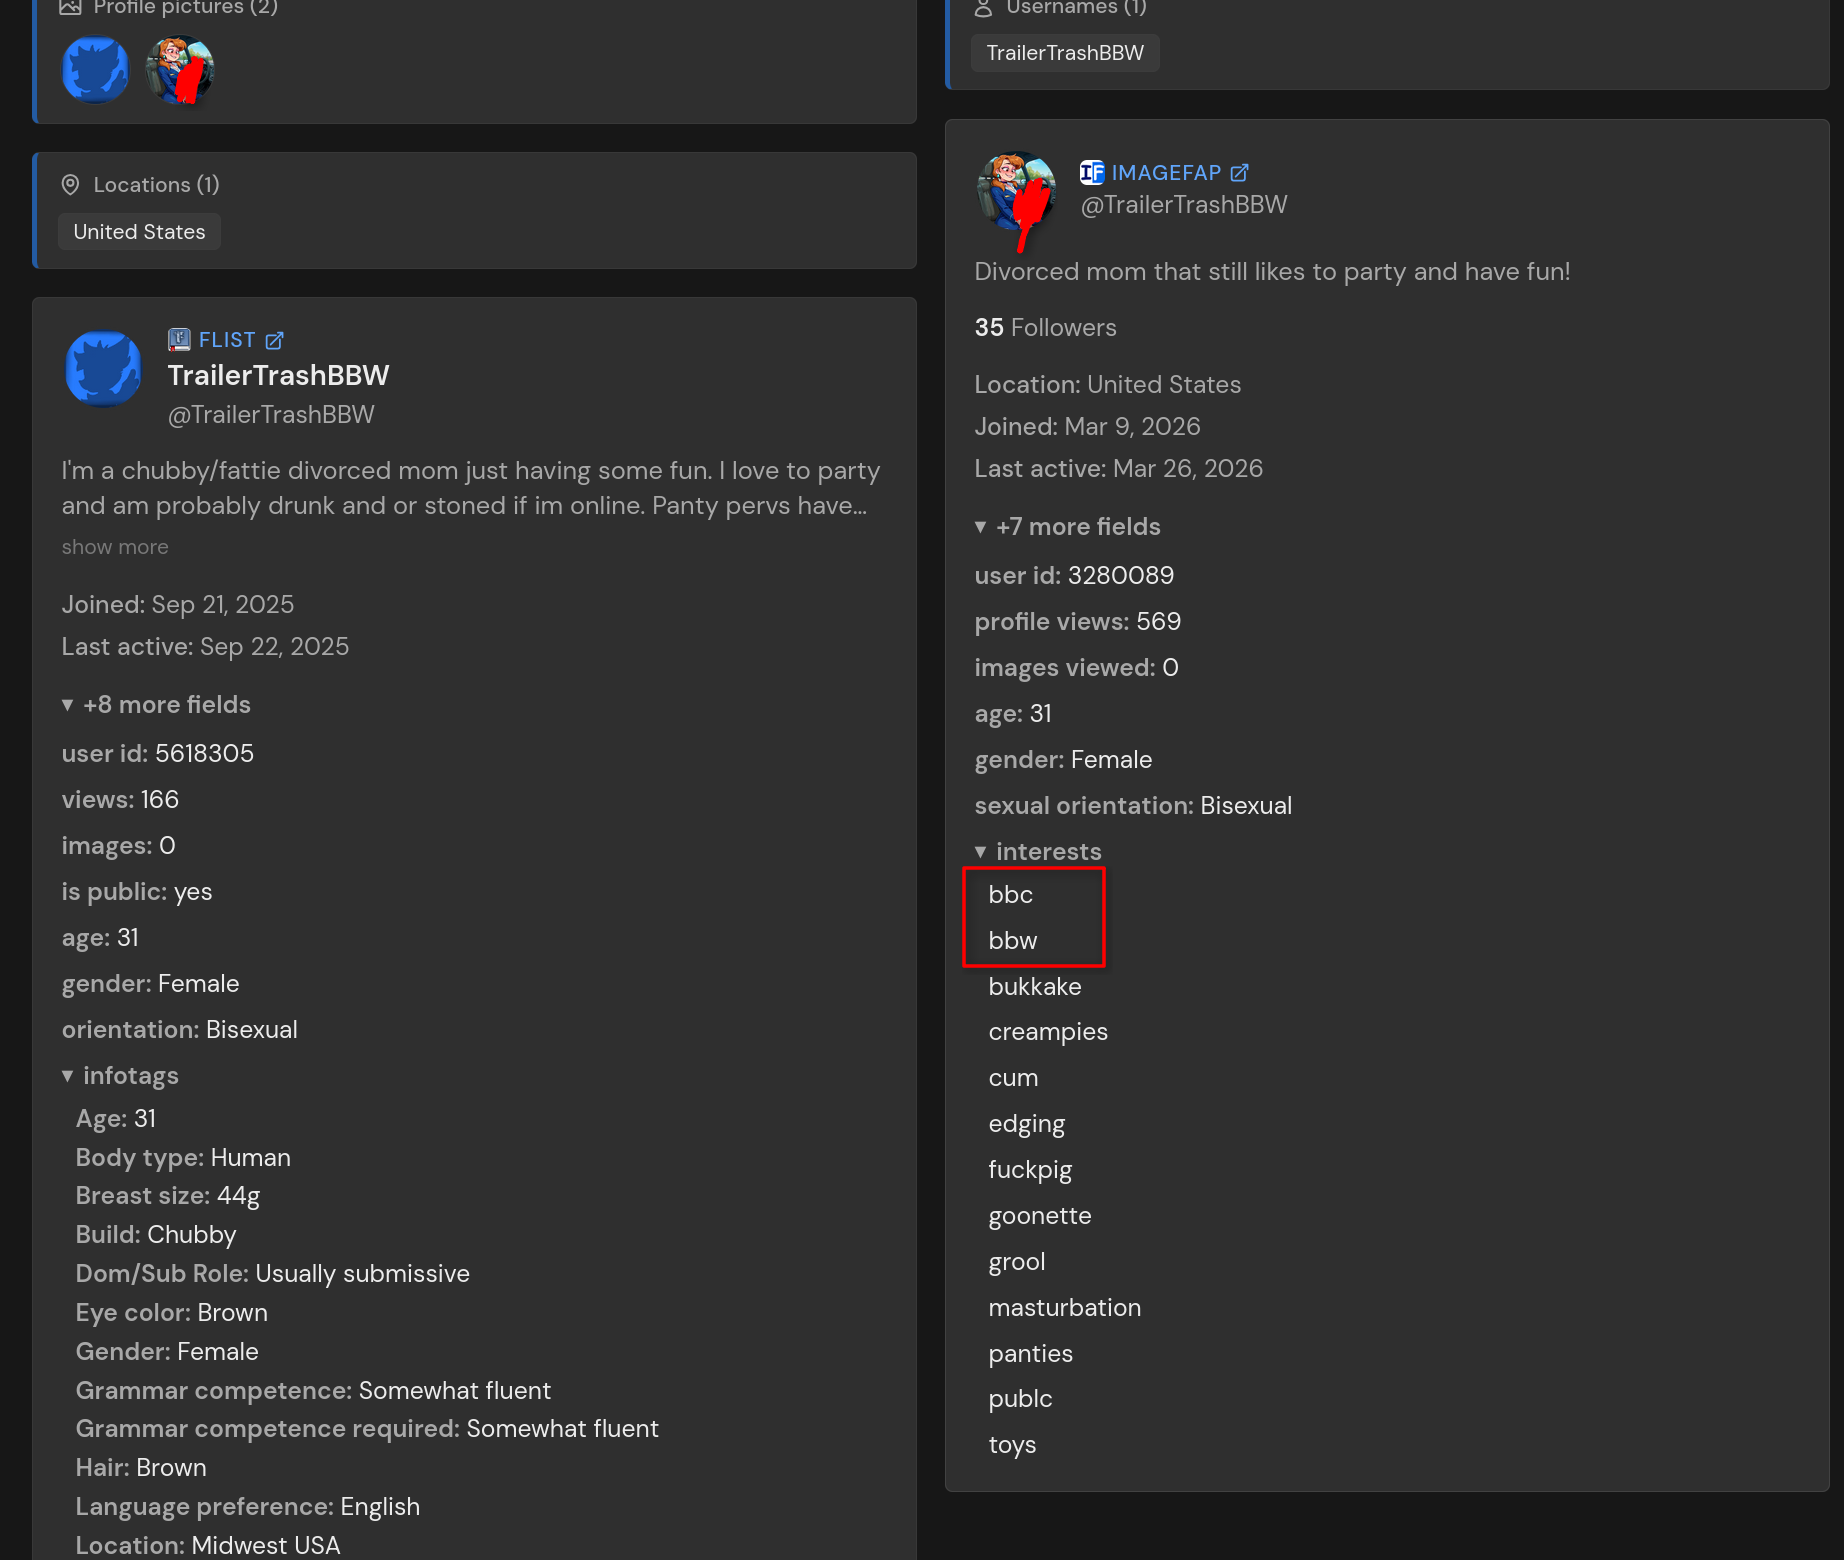
Task: Select the second profile picture thumbnail
Action: (180, 70)
